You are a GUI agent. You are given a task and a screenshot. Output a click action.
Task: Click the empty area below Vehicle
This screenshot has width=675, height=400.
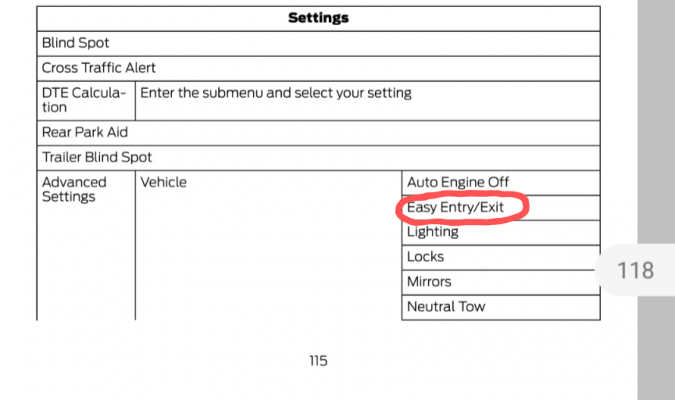click(x=268, y=258)
